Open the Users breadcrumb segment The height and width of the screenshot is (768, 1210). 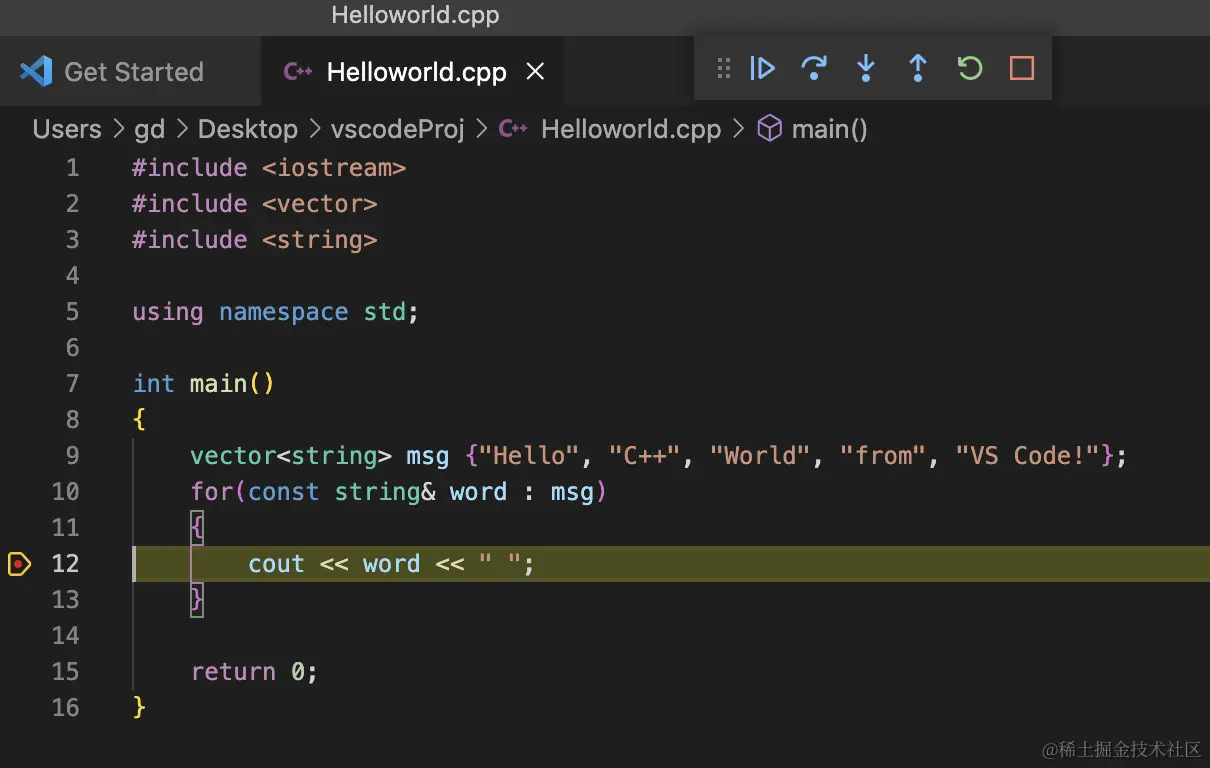pos(67,129)
